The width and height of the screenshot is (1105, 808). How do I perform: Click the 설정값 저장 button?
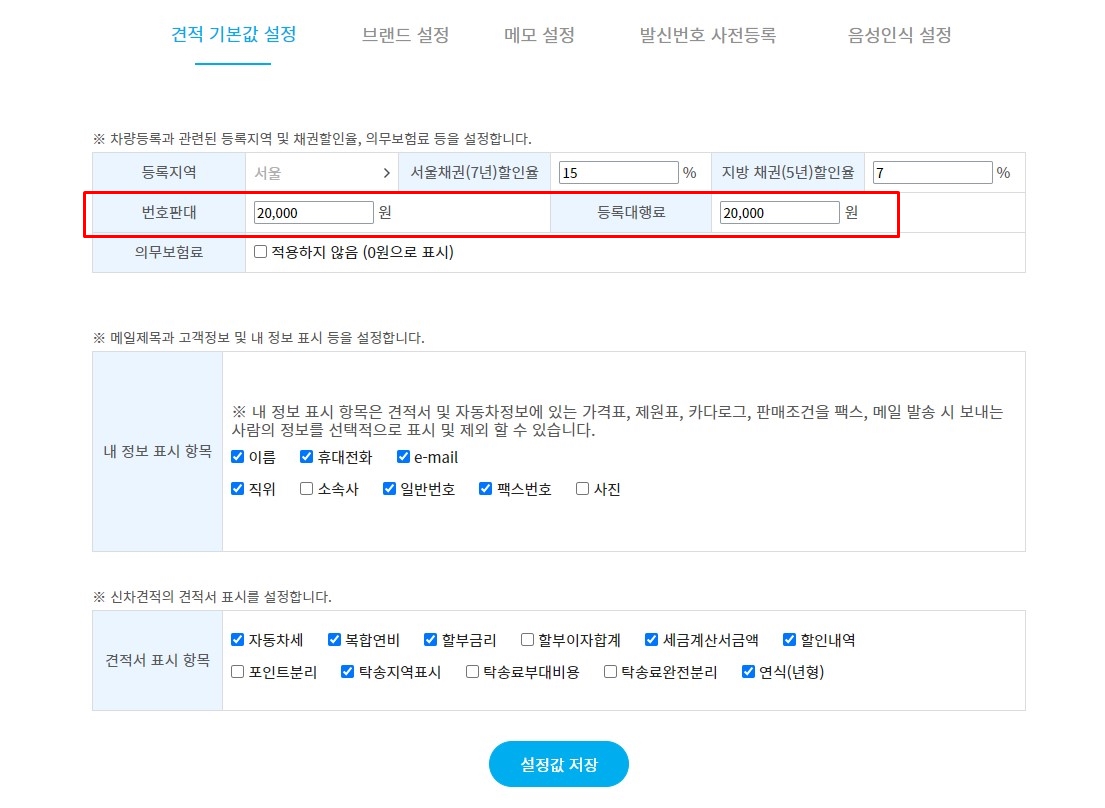point(559,764)
